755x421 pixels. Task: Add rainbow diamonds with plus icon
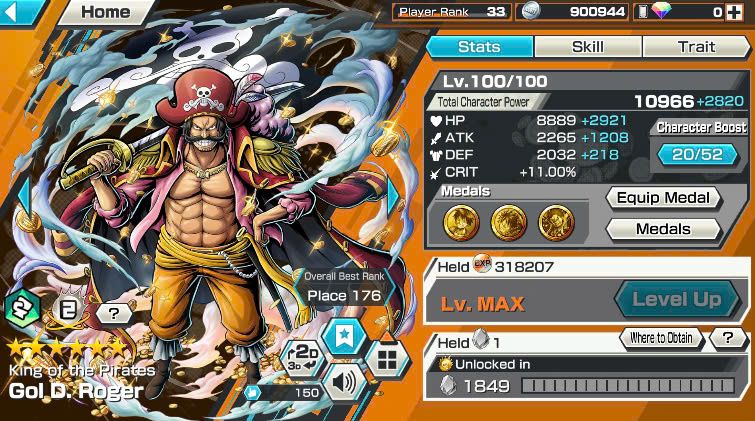click(x=734, y=12)
